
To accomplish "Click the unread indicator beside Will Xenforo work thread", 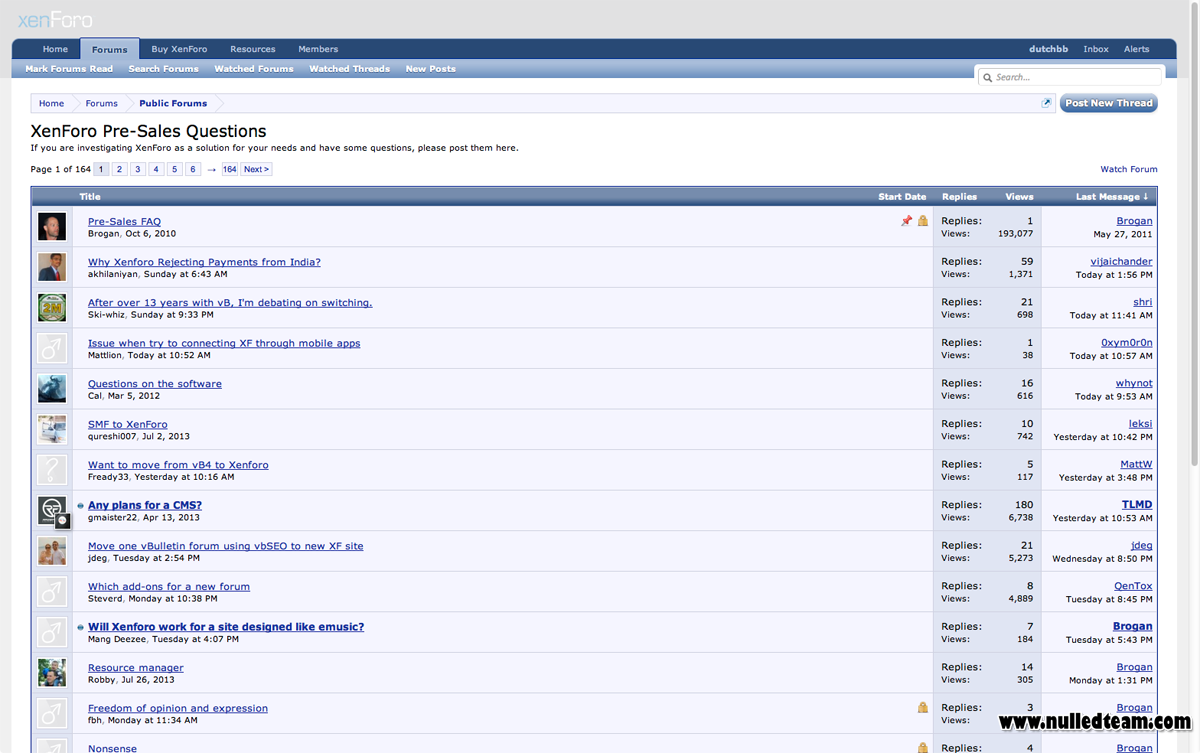I will (81, 628).
